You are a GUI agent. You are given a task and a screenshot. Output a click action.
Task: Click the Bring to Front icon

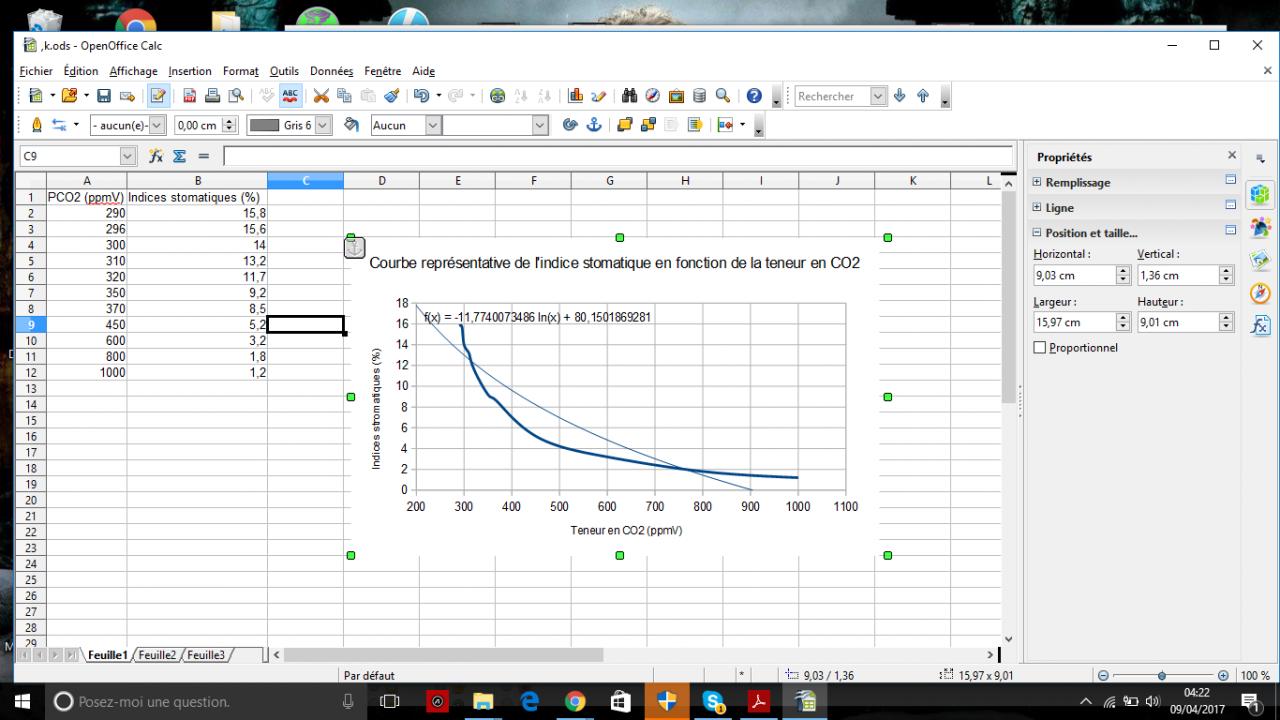point(625,125)
